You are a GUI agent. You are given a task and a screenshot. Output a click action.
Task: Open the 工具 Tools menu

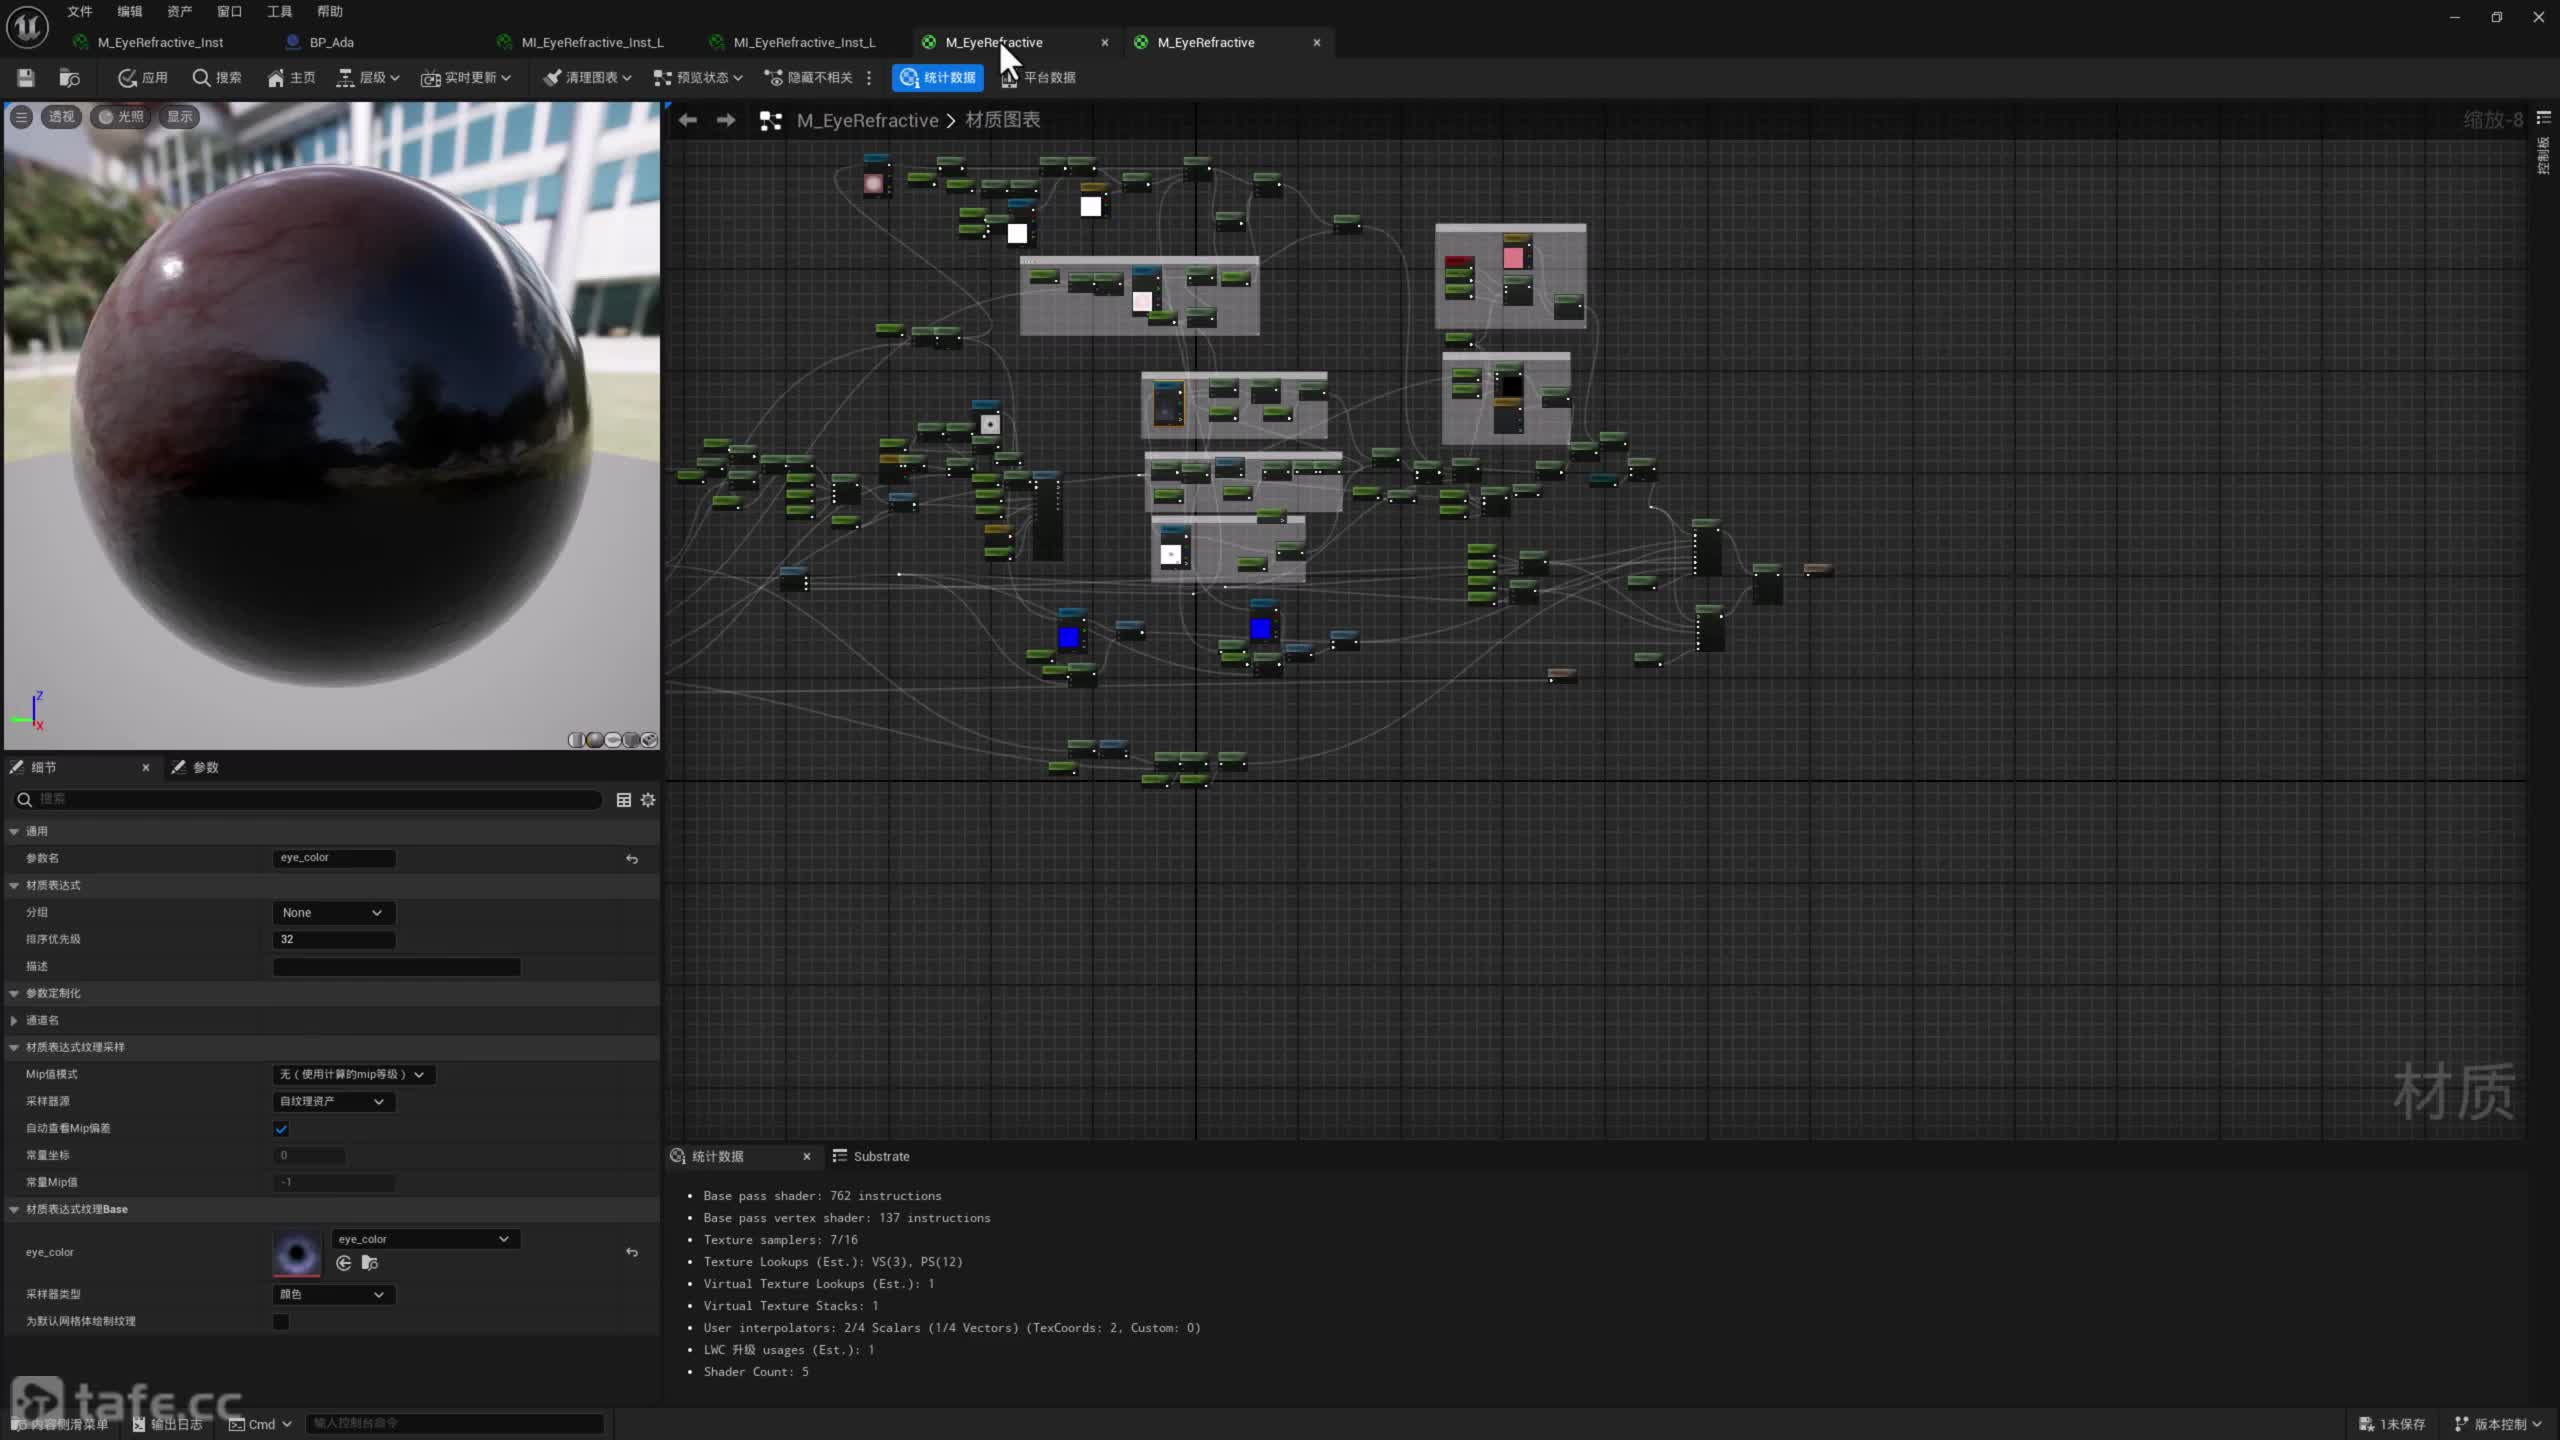coord(280,12)
